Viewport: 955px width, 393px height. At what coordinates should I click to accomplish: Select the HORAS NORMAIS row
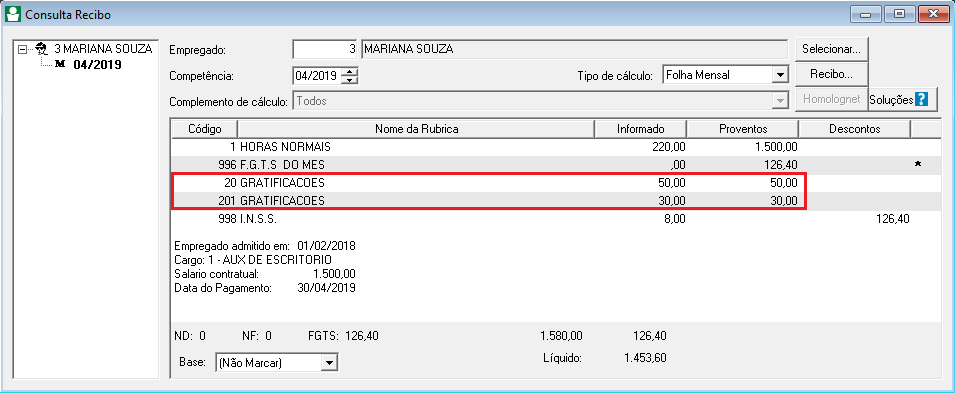[x=557, y=147]
